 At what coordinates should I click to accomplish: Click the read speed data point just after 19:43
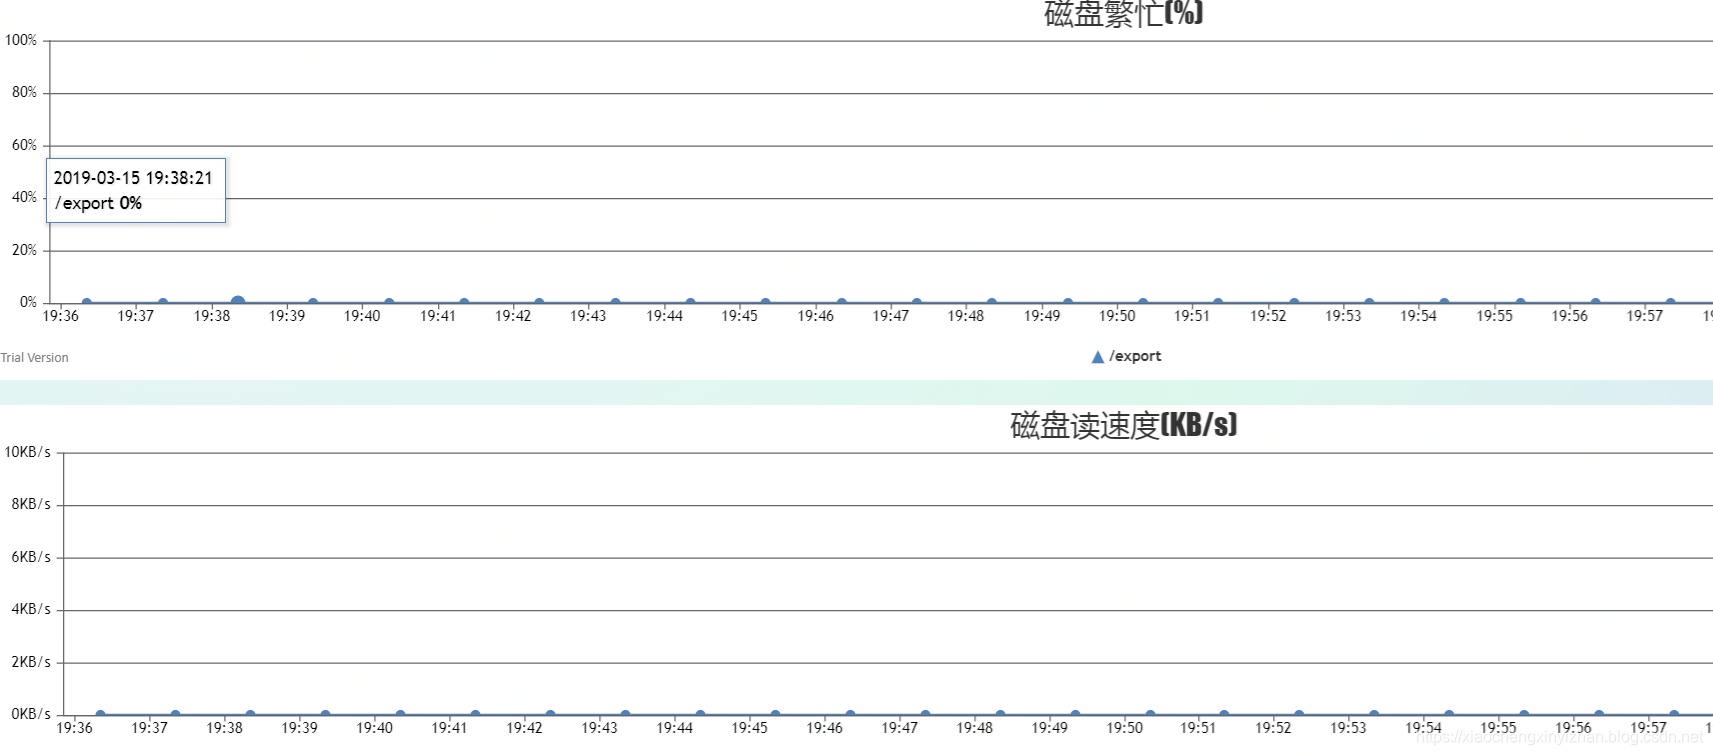[625, 714]
